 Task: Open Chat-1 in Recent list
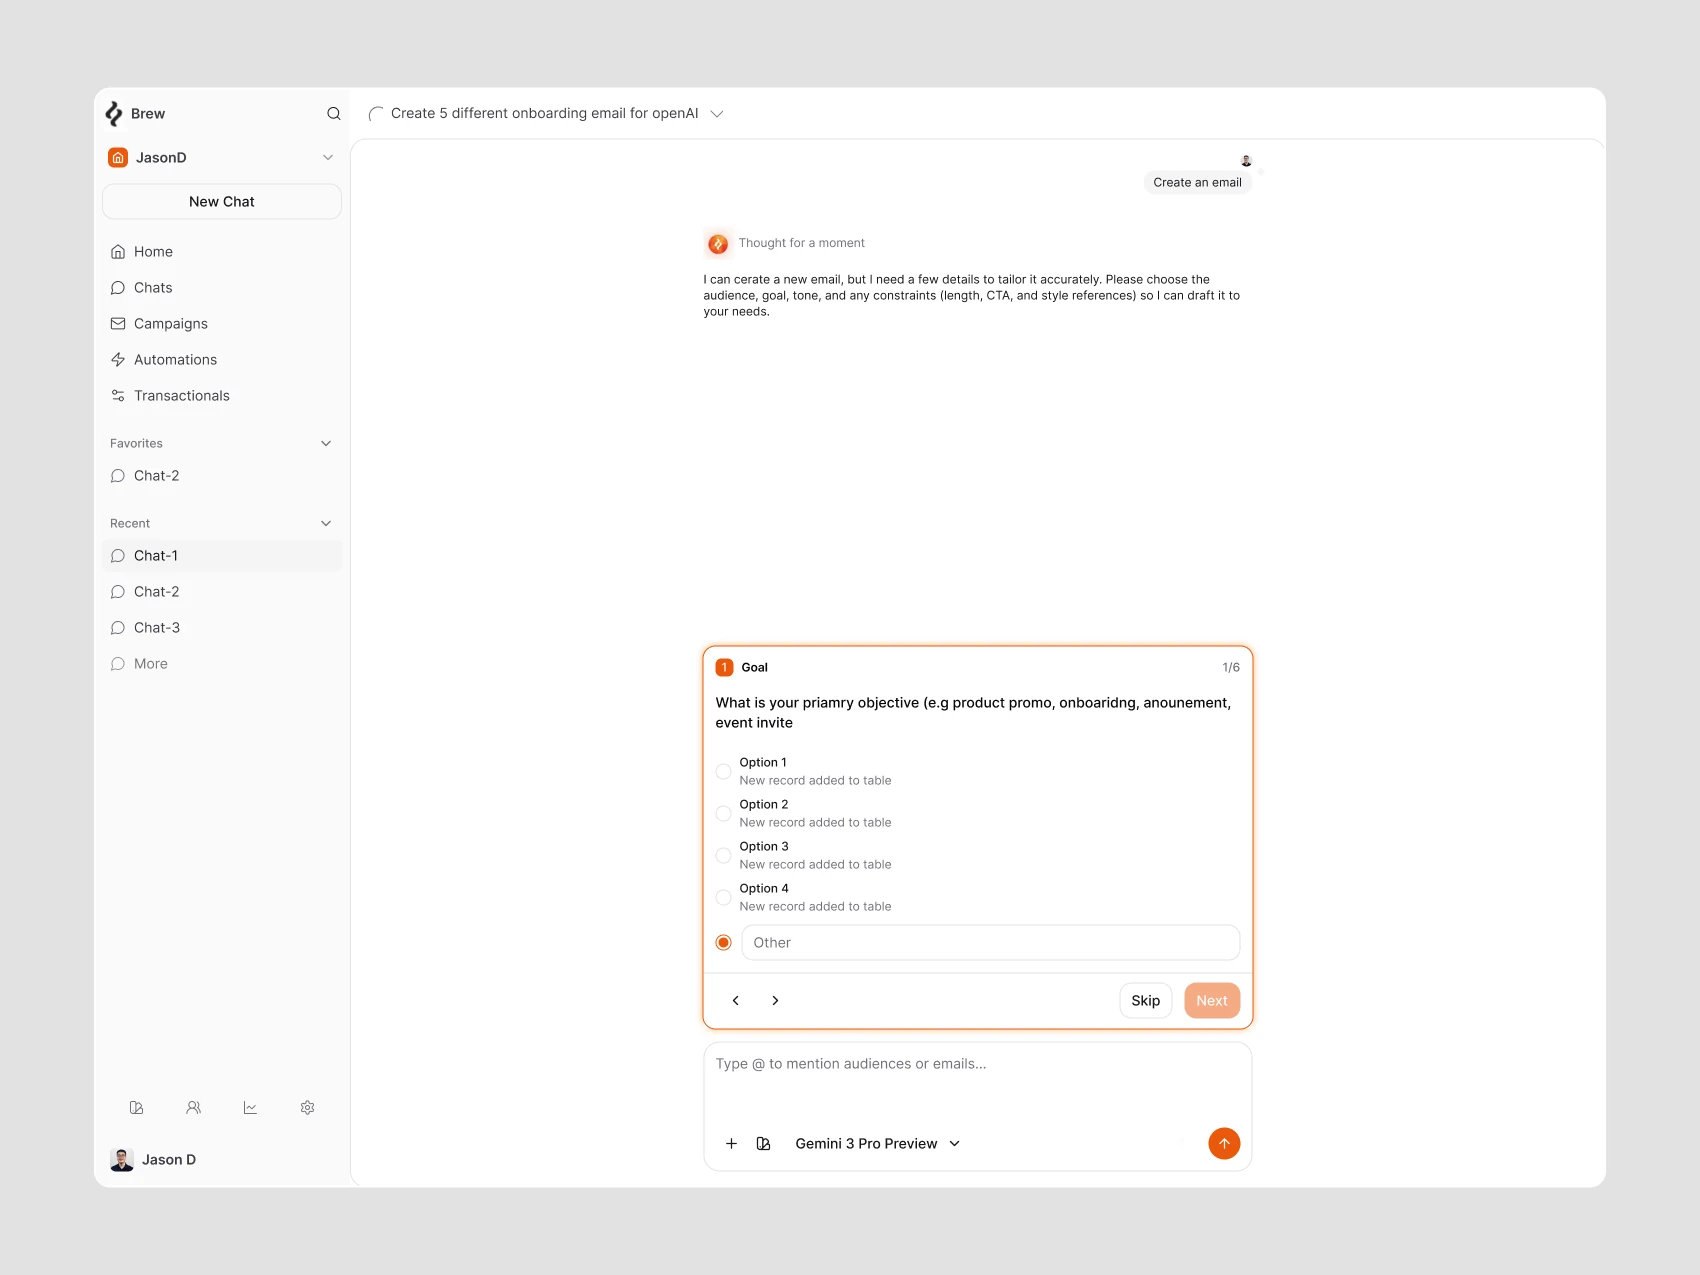[x=222, y=556]
